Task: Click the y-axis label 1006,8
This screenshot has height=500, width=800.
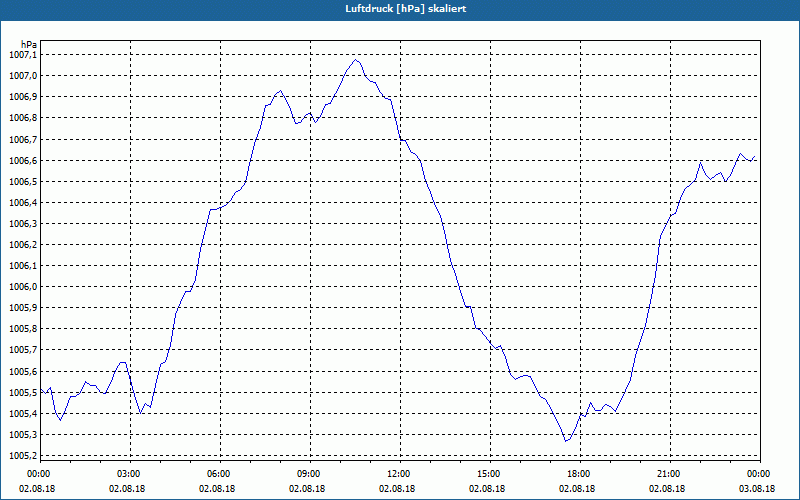Action: pos(23,118)
